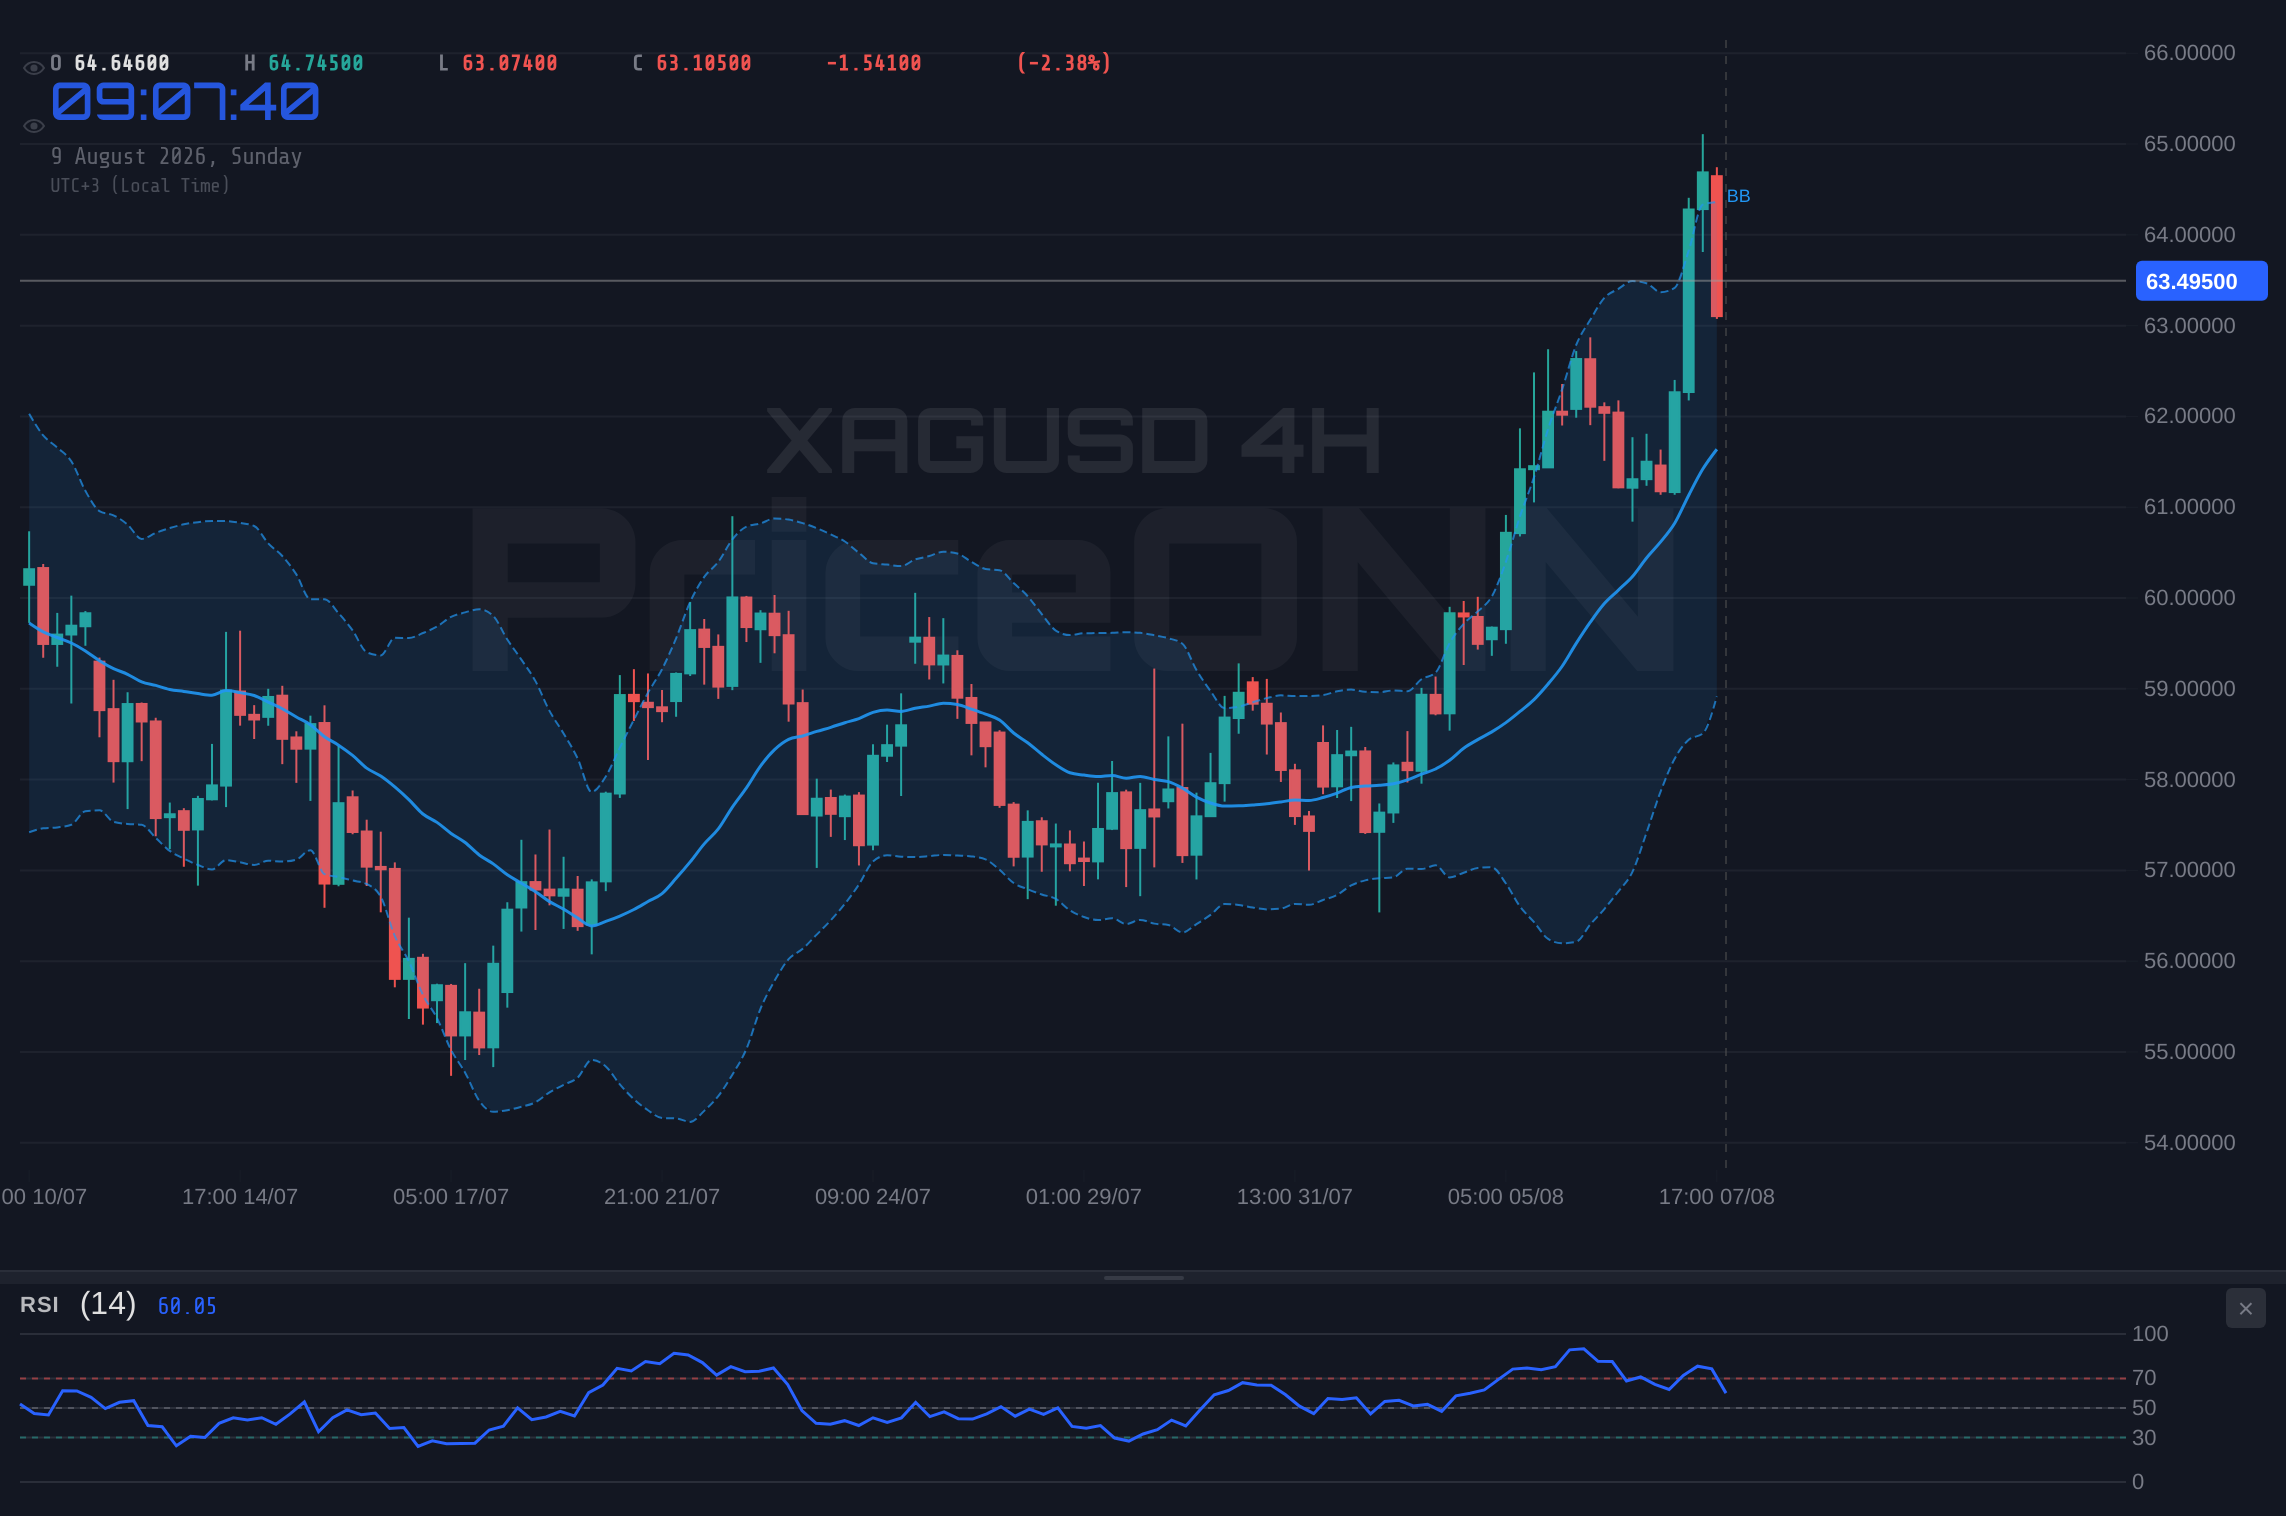This screenshot has height=1516, width=2286.
Task: Click the 63.49500 current price tag
Action: [x=2201, y=281]
